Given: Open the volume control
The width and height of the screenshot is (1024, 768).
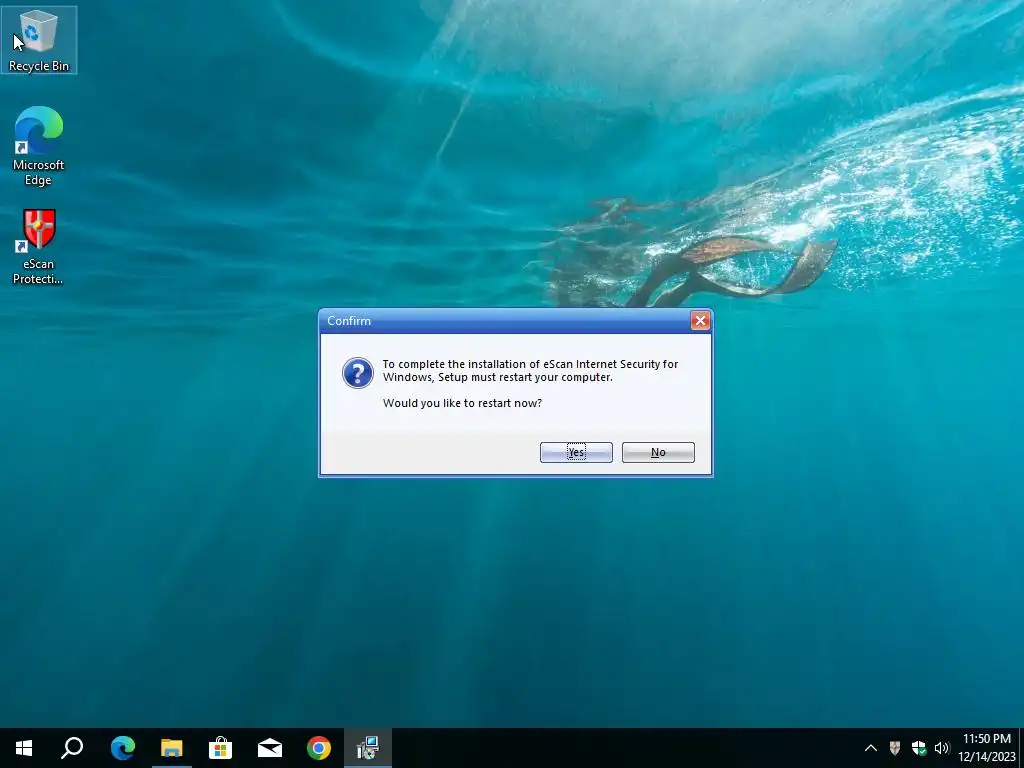Looking at the screenshot, I should tap(942, 748).
